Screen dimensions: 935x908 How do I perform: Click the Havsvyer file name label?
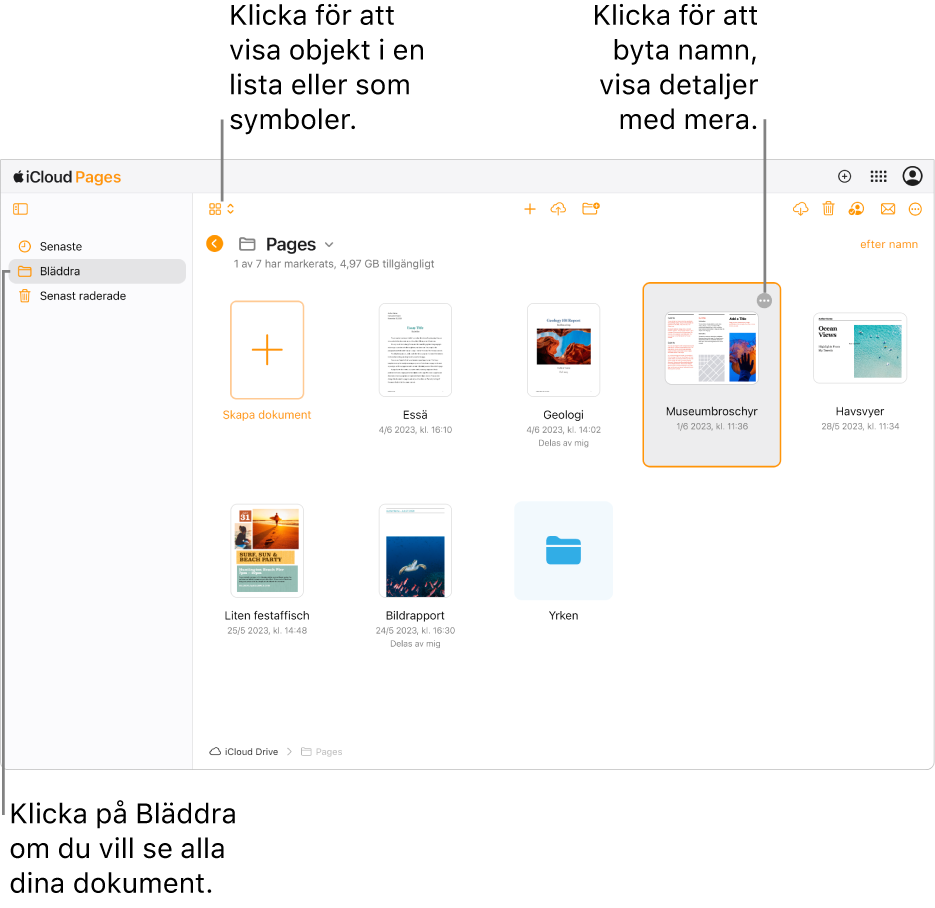coord(860,411)
